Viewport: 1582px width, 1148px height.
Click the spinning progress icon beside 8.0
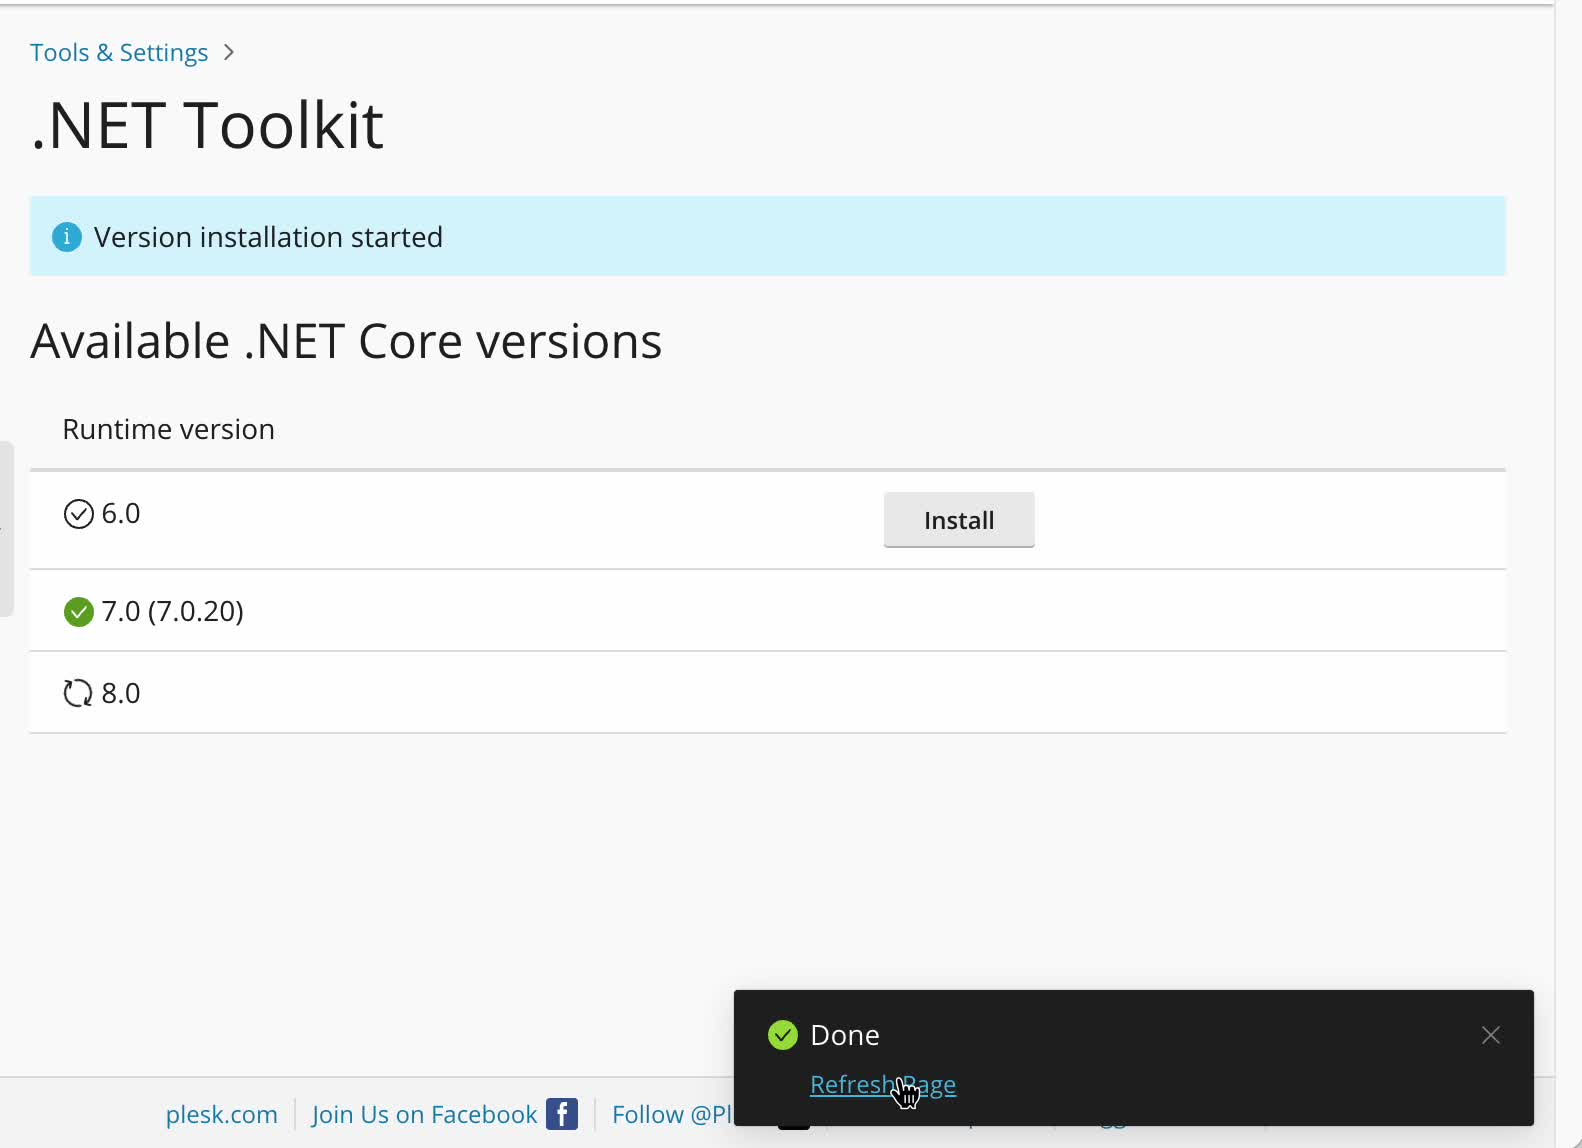78,693
